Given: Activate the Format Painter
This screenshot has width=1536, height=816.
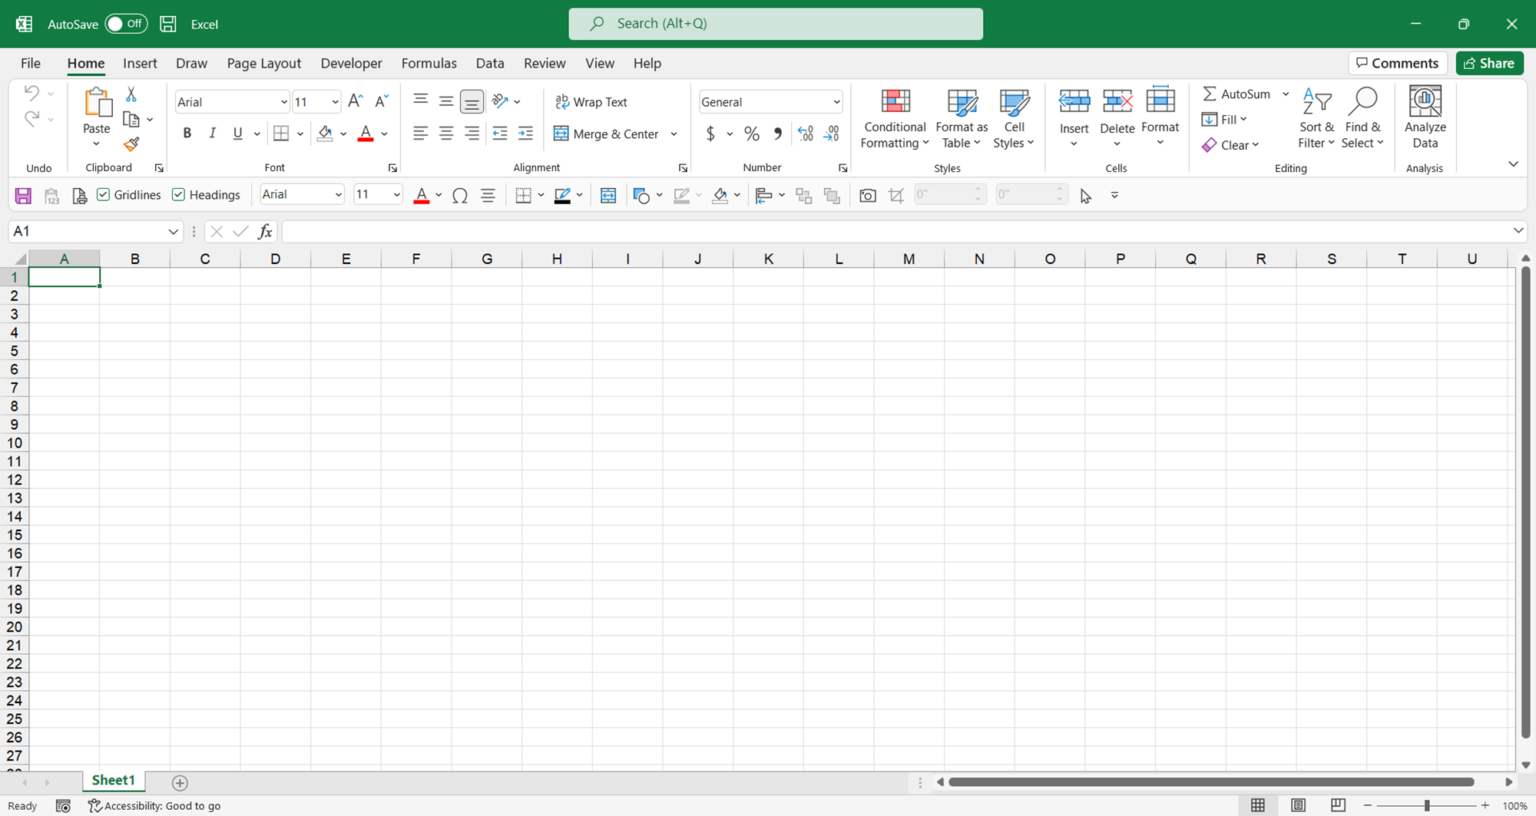Looking at the screenshot, I should (131, 143).
